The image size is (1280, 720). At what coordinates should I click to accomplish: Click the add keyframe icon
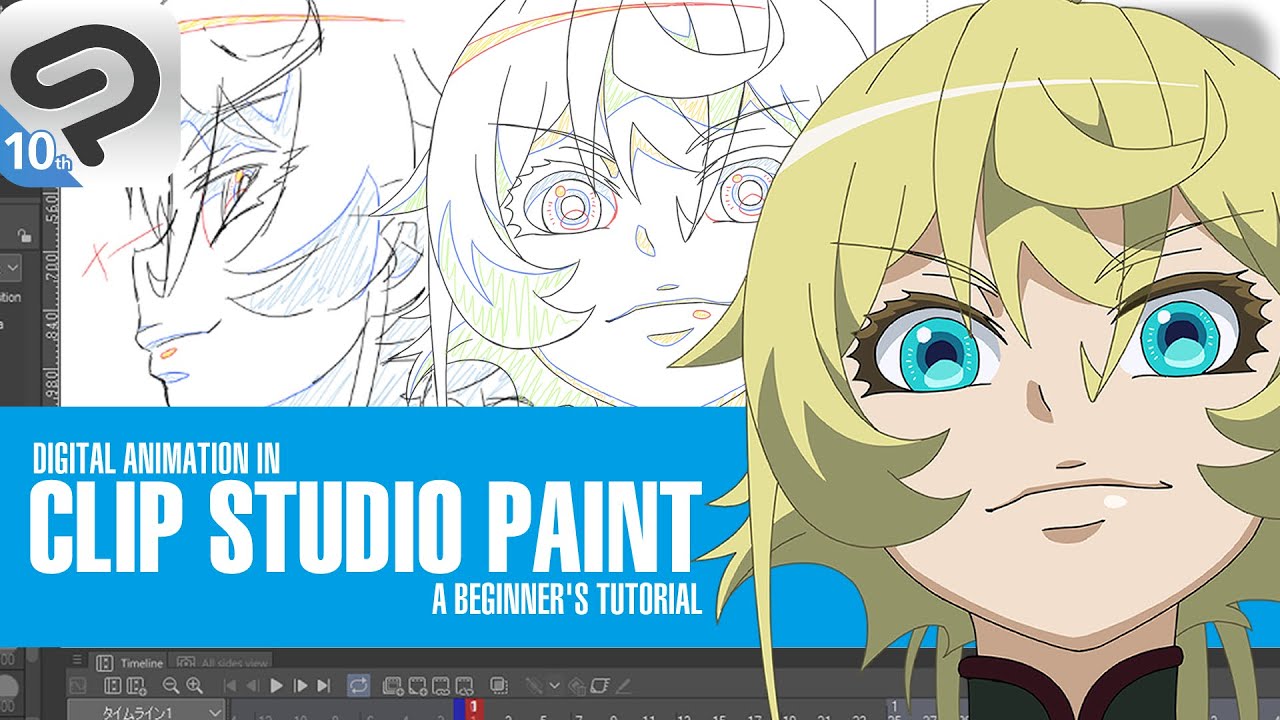coord(577,686)
